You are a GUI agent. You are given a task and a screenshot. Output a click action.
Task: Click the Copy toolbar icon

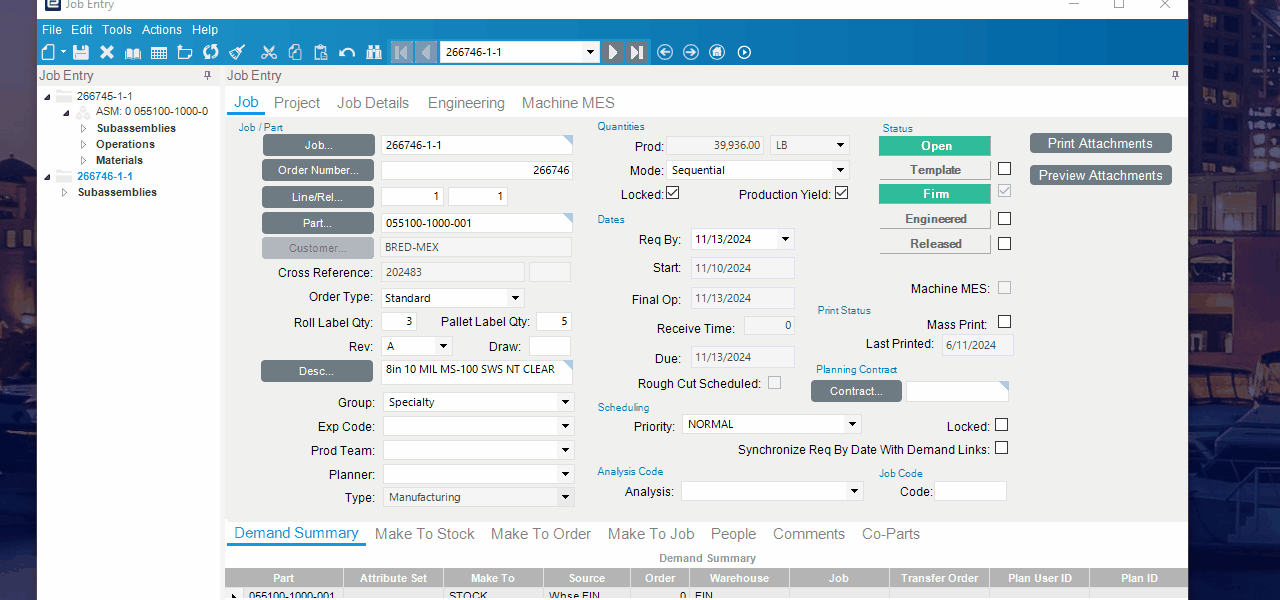tap(295, 52)
